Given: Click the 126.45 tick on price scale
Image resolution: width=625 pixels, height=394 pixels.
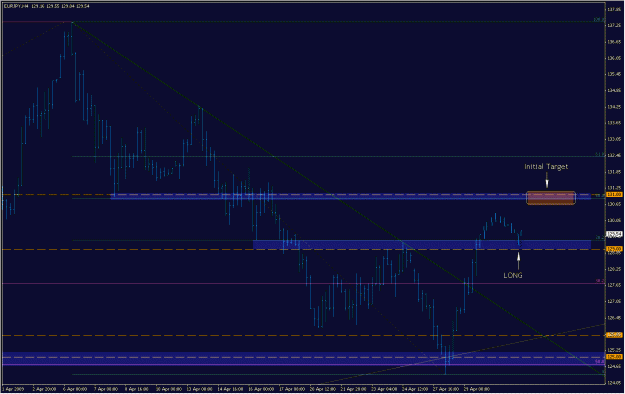Looking at the screenshot, I should (615, 318).
